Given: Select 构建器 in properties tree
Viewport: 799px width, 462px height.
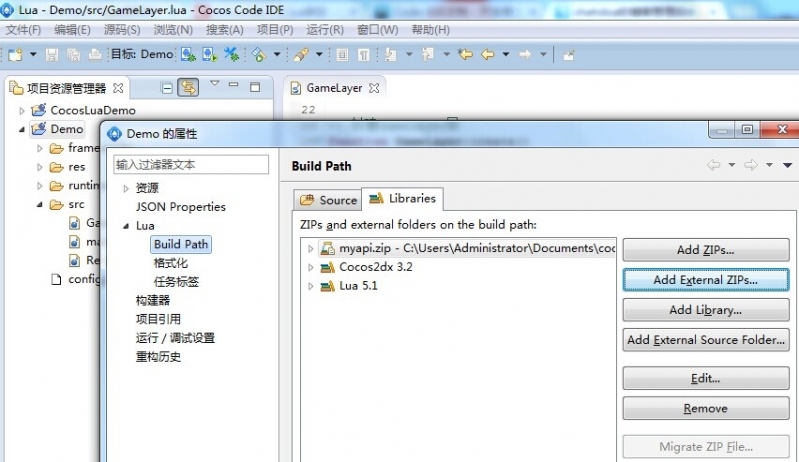Looking at the screenshot, I should (x=153, y=301).
